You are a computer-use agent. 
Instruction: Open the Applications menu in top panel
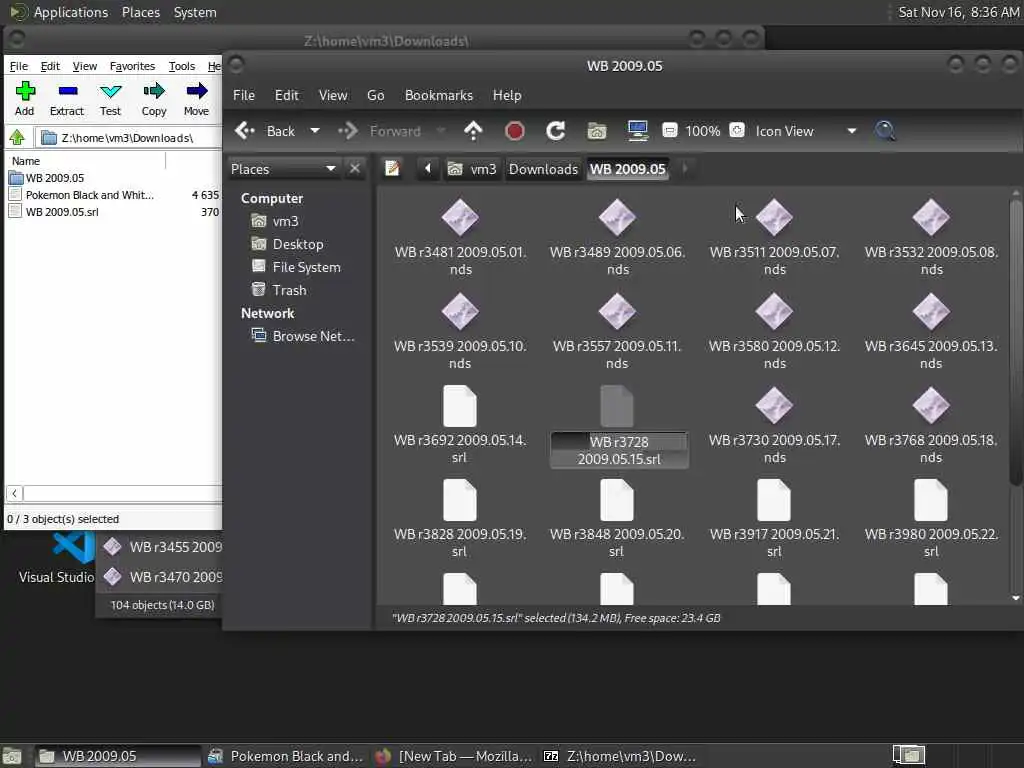pyautogui.click(x=71, y=12)
